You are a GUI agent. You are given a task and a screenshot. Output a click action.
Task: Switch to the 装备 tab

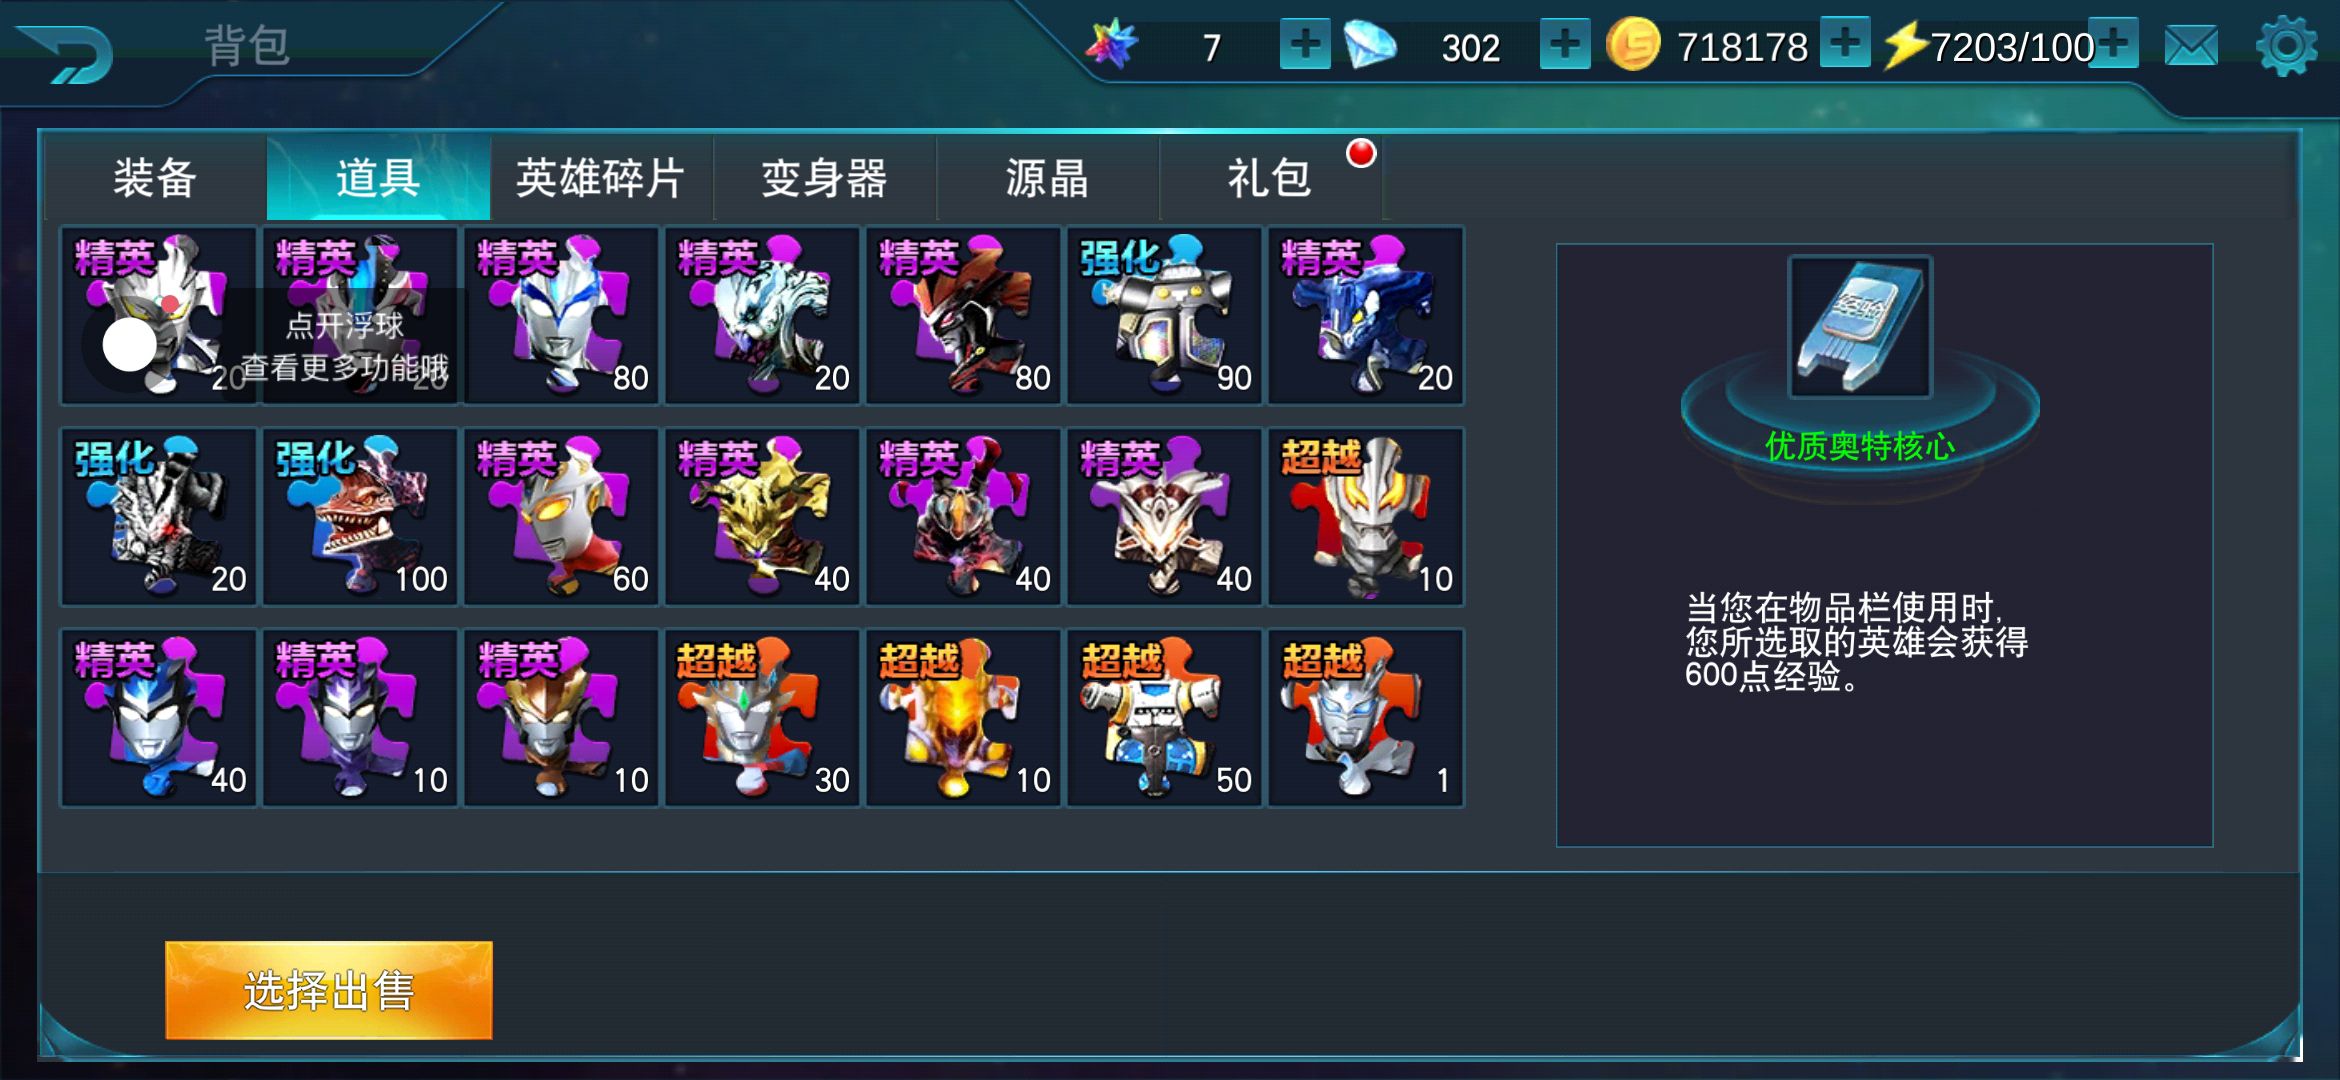pos(155,179)
